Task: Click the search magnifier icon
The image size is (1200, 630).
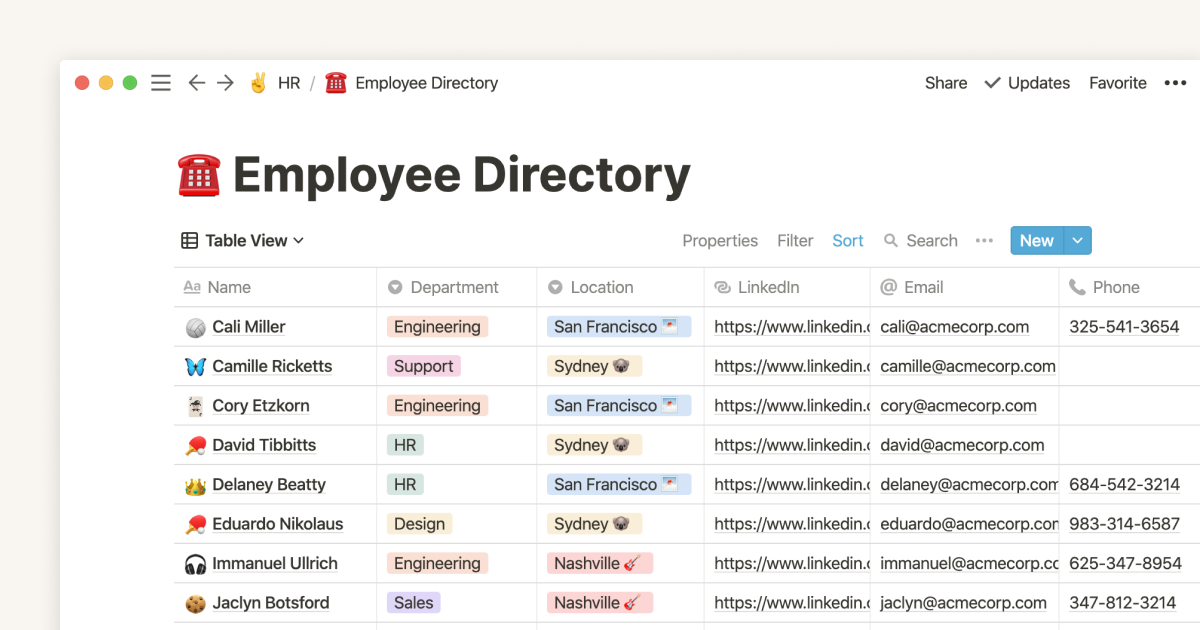Action: 891,241
